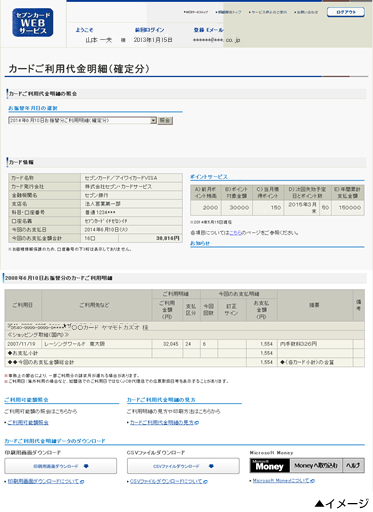The height and width of the screenshot is (512, 373).
Task: Click the 2007/11/19 usage date cell
Action: coord(23,344)
